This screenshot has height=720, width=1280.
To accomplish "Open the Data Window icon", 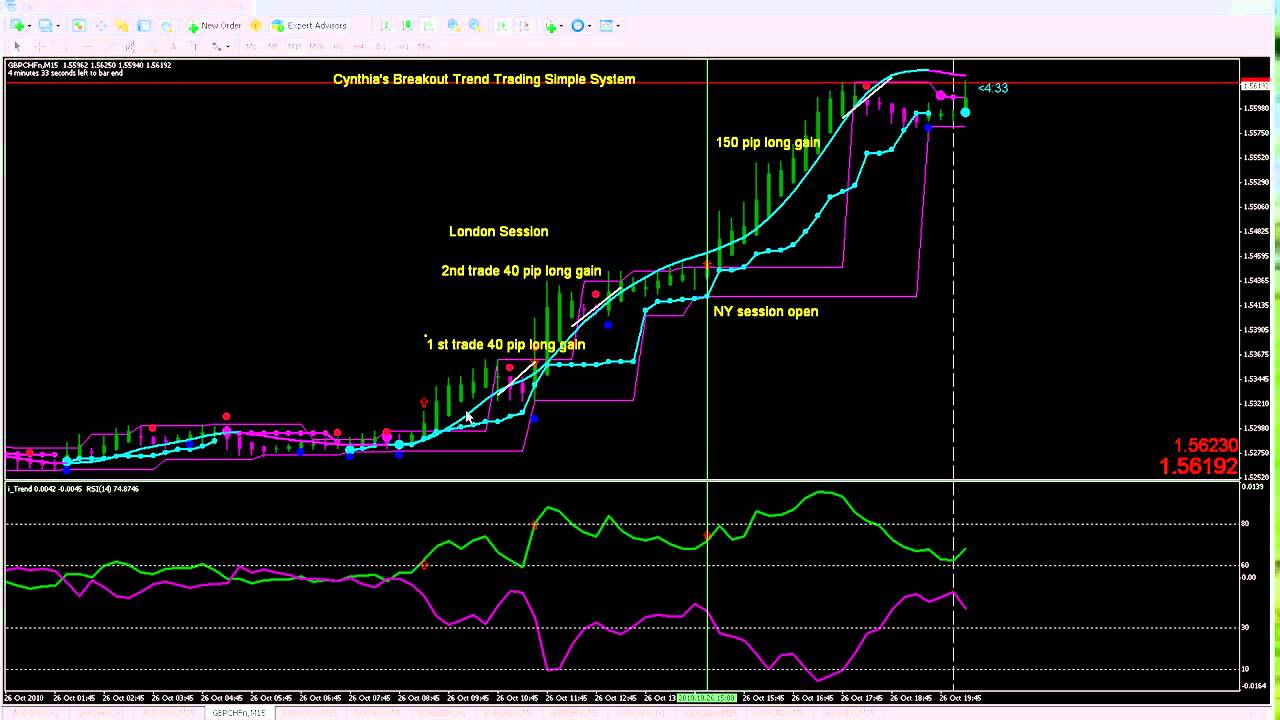I will coord(101,26).
